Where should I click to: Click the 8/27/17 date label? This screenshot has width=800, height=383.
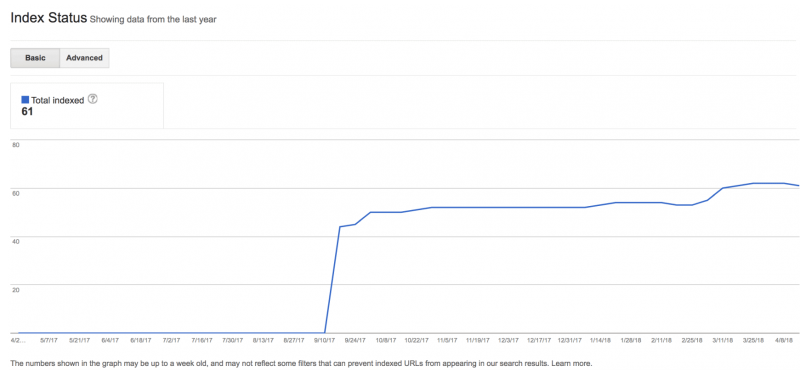pos(294,340)
